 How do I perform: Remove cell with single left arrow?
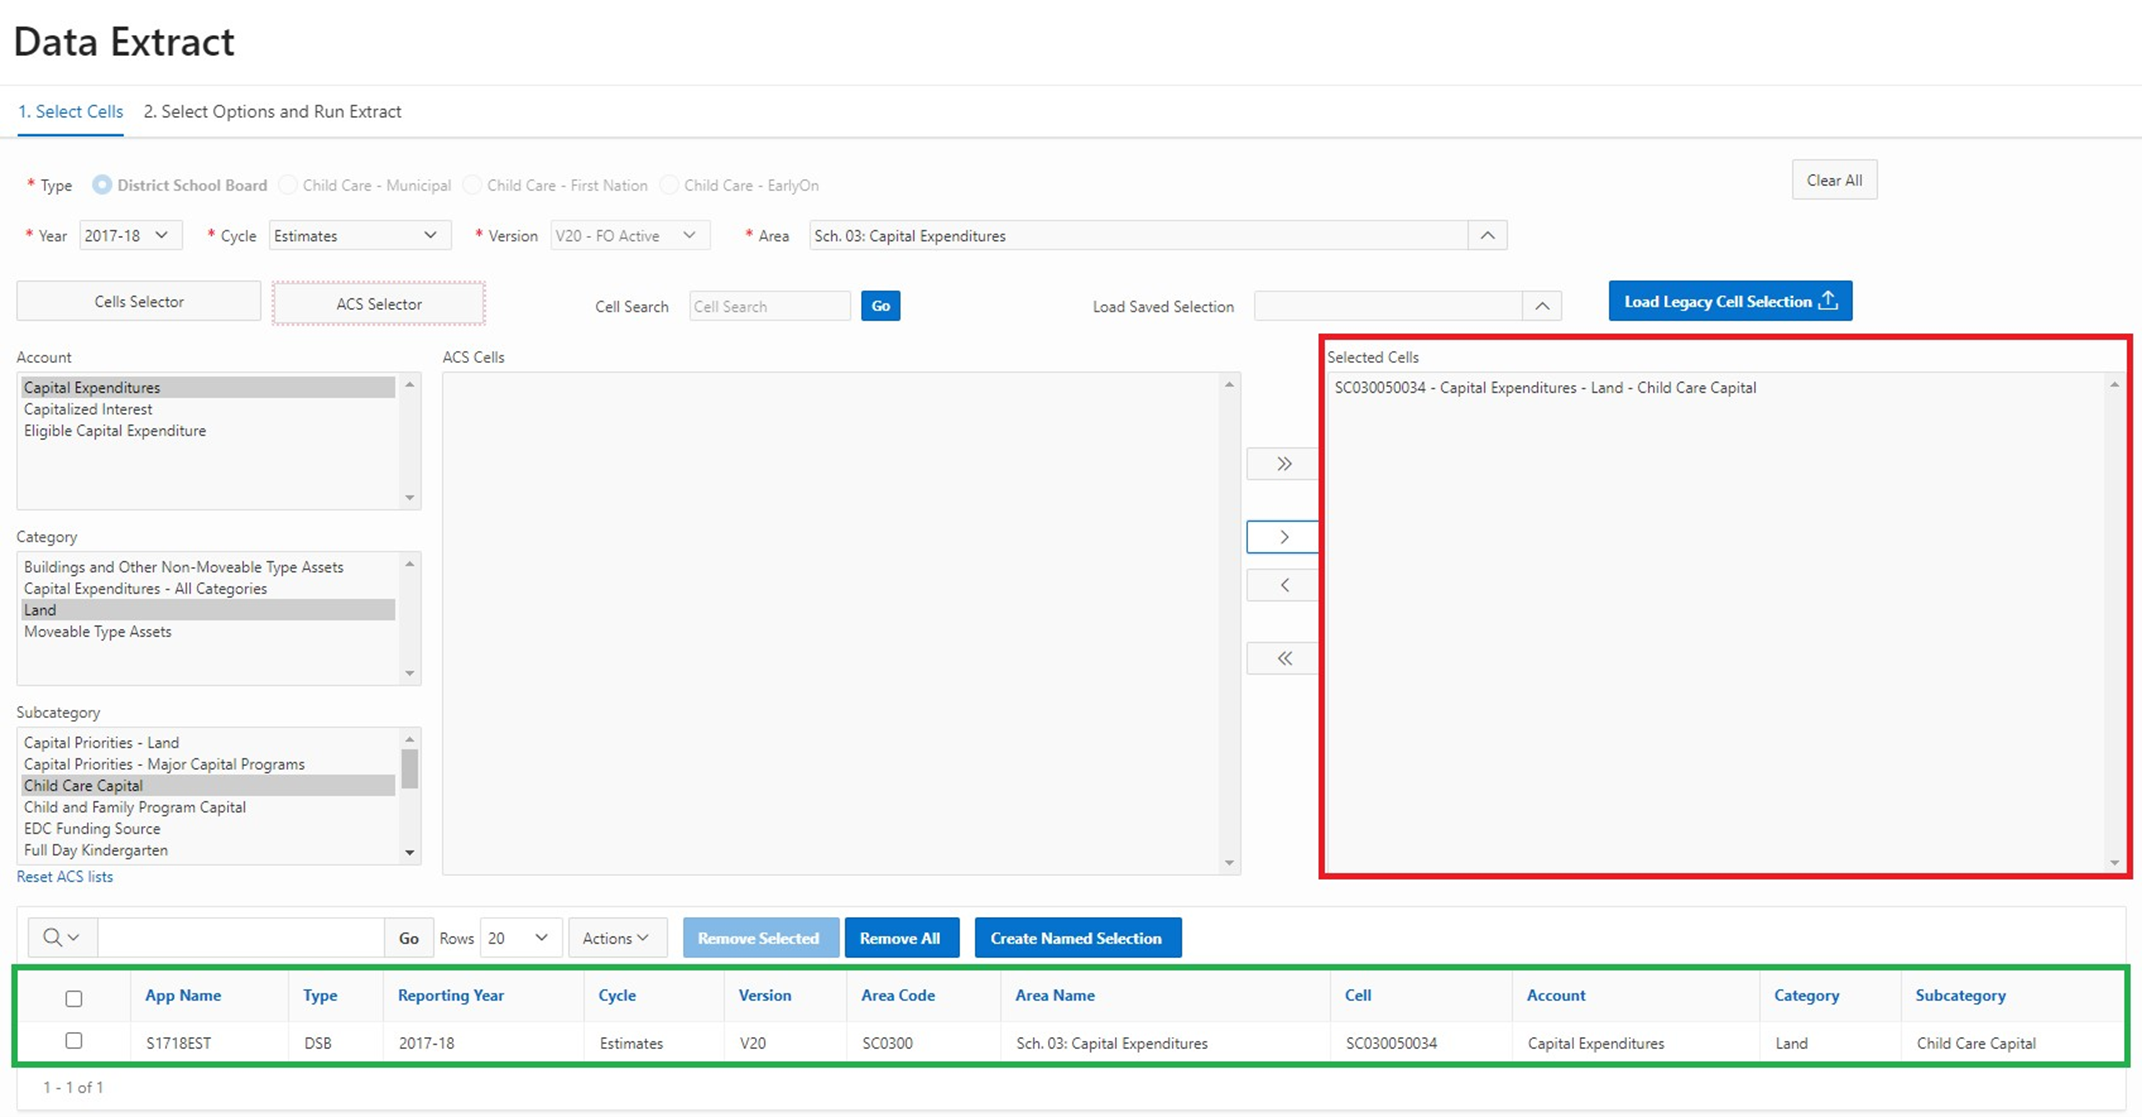click(1283, 585)
